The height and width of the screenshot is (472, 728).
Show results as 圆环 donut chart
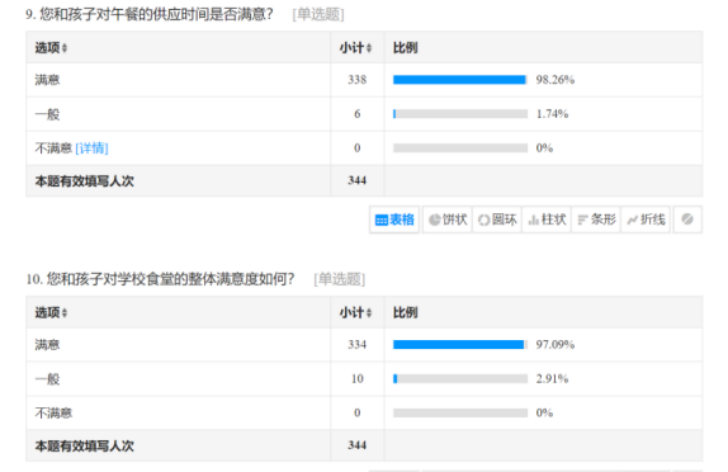coord(497,220)
